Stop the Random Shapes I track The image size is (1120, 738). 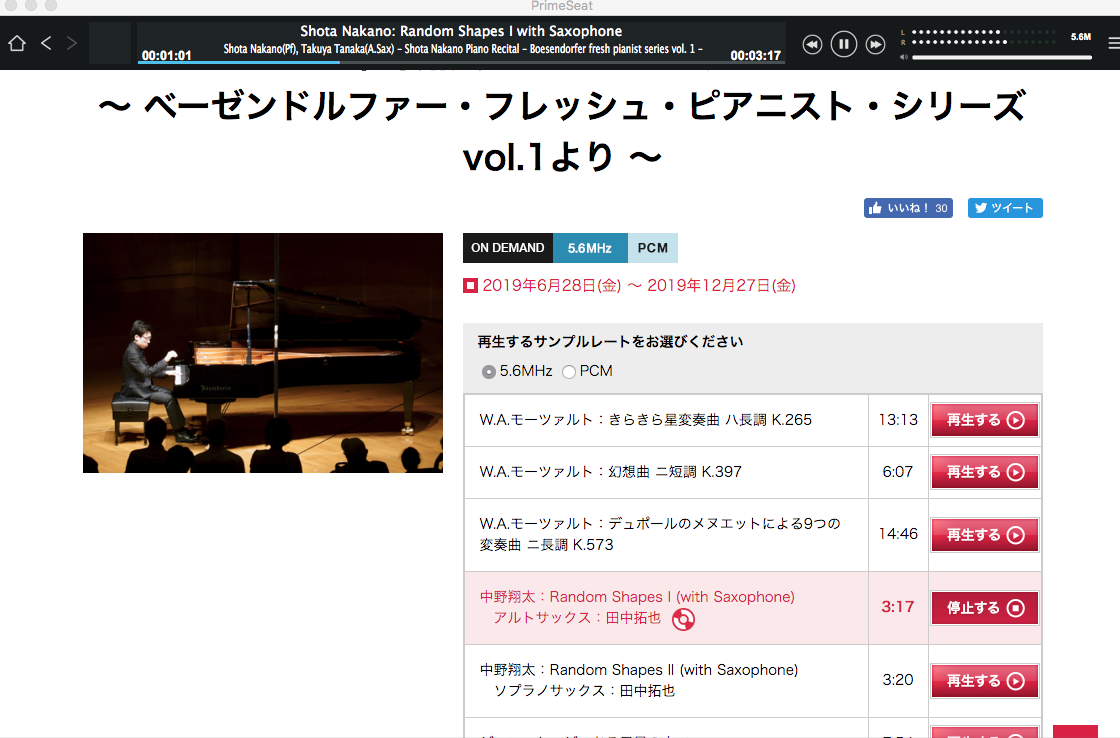tap(984, 608)
